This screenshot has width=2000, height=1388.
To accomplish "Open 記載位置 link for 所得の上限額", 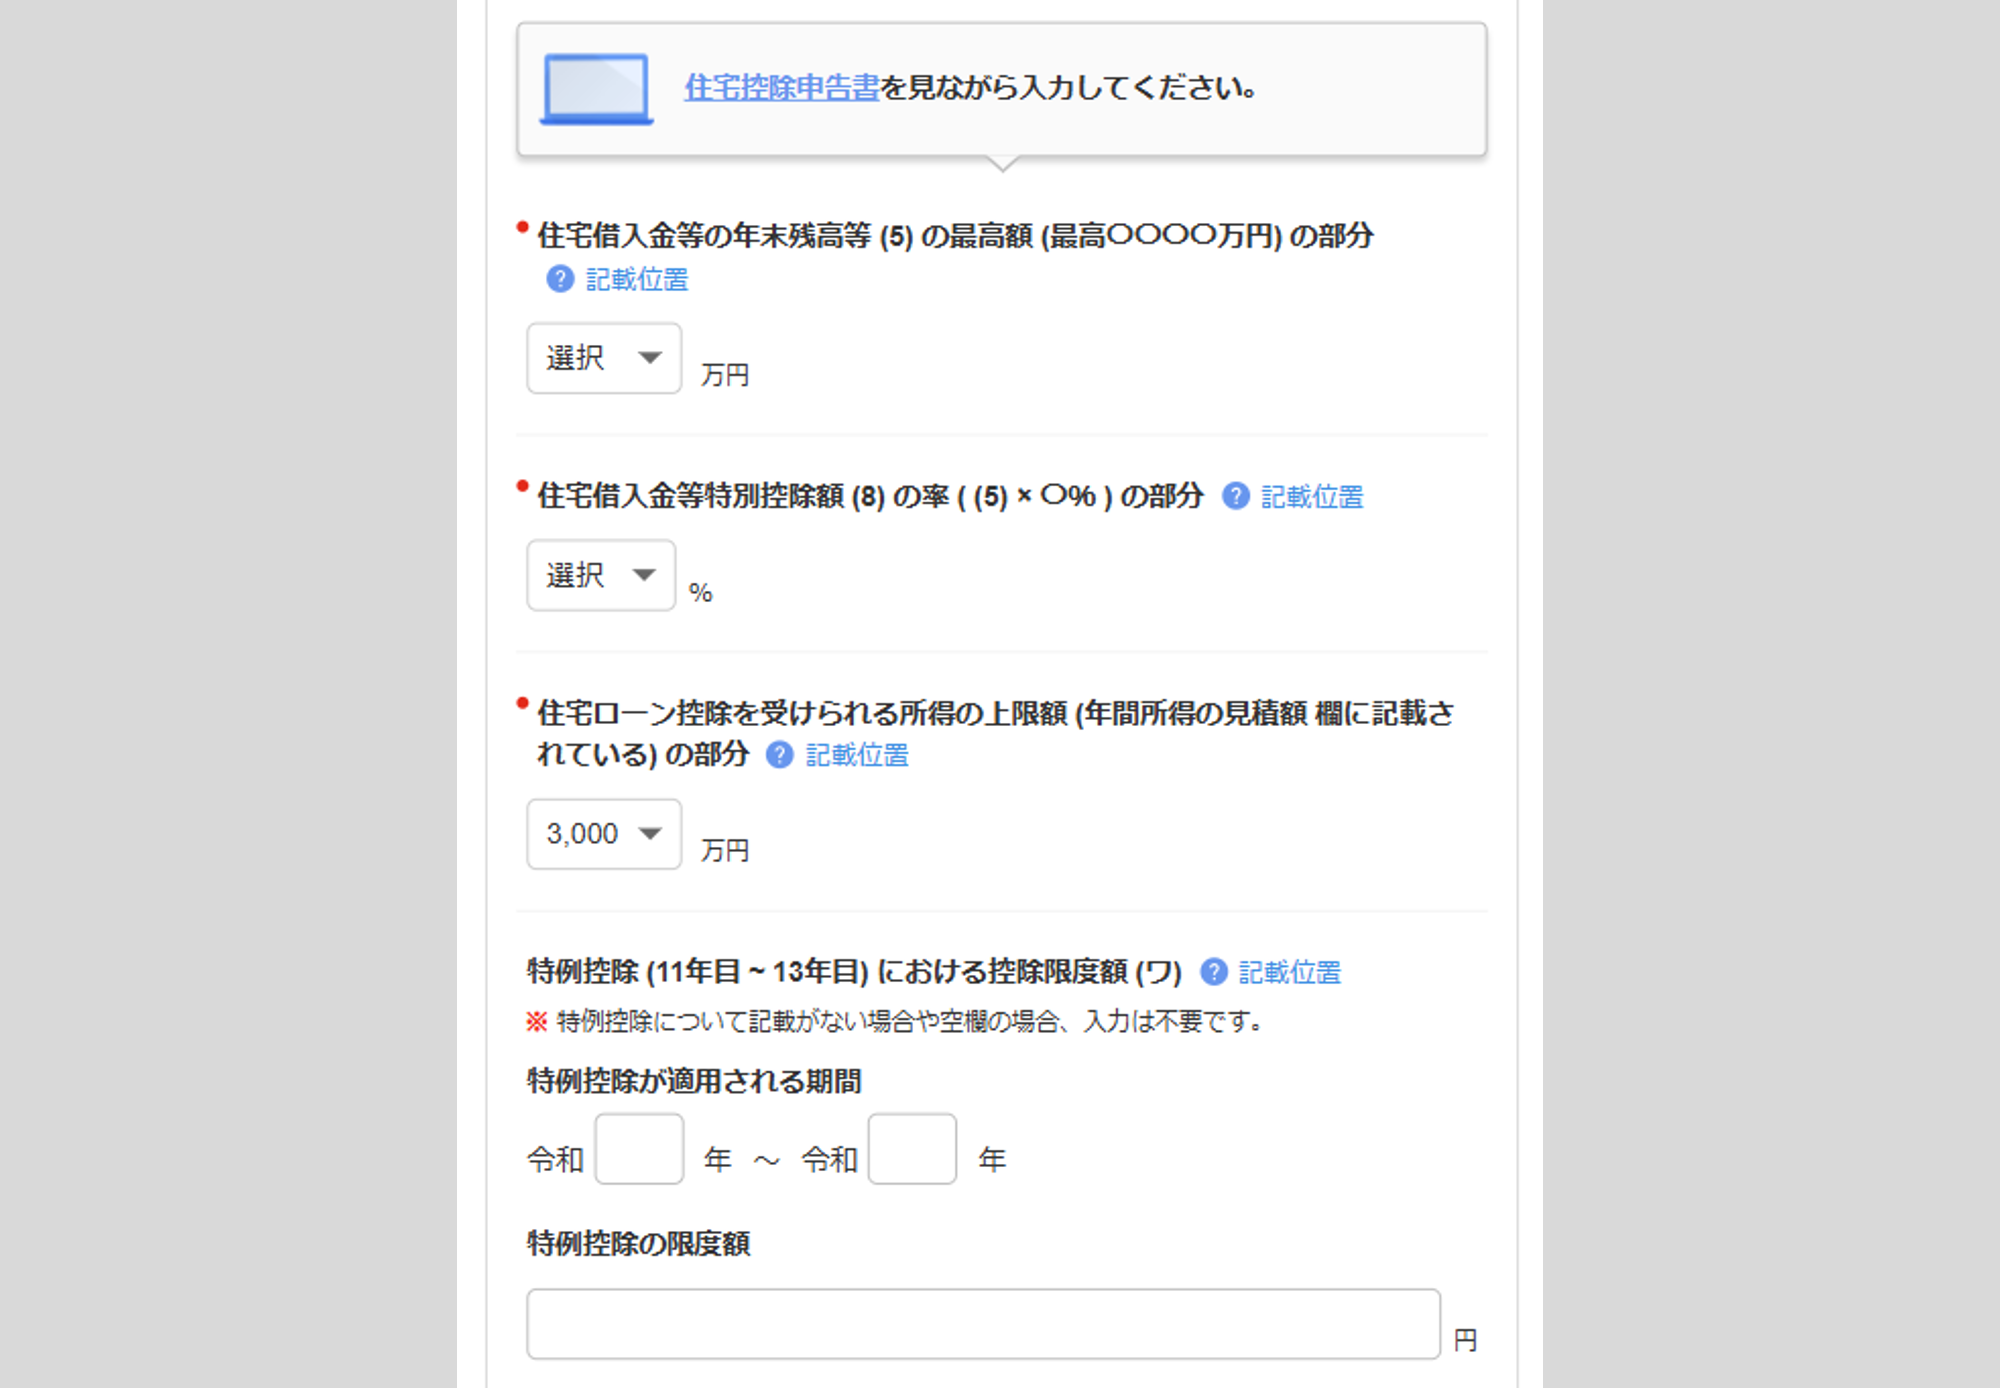I will (x=857, y=756).
